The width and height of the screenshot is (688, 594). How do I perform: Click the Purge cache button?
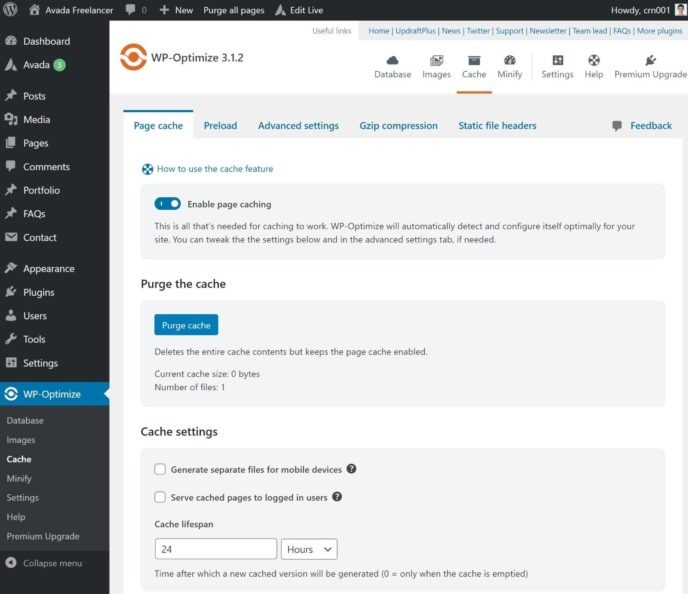[186, 325]
